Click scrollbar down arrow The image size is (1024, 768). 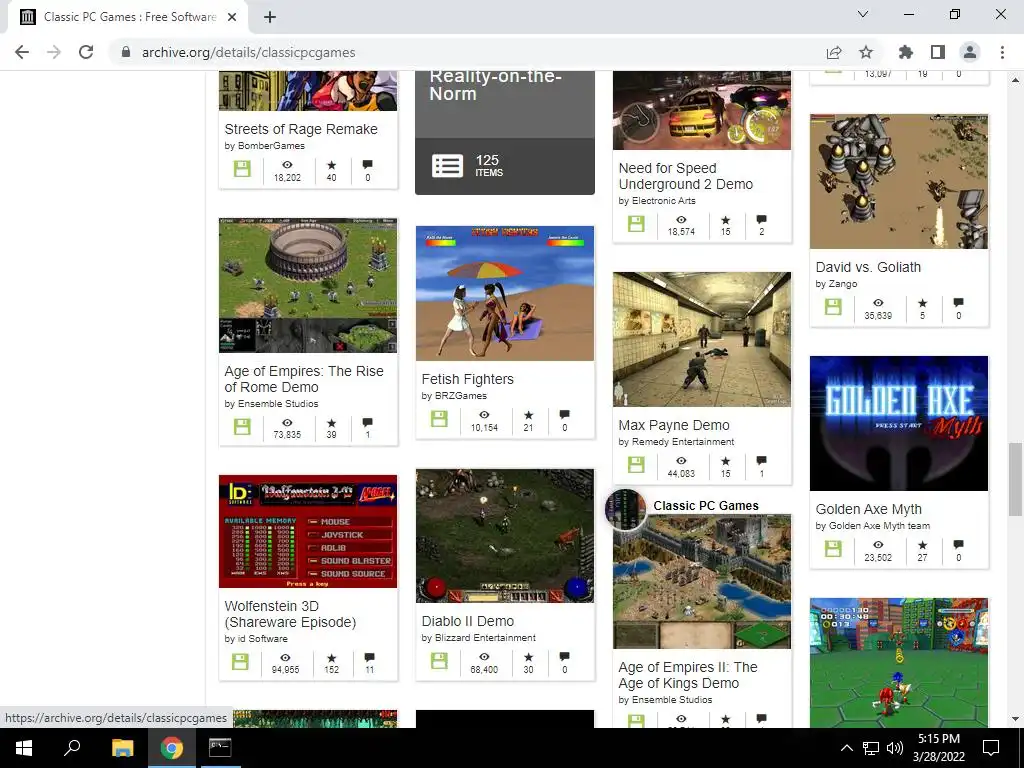pyautogui.click(x=1015, y=719)
